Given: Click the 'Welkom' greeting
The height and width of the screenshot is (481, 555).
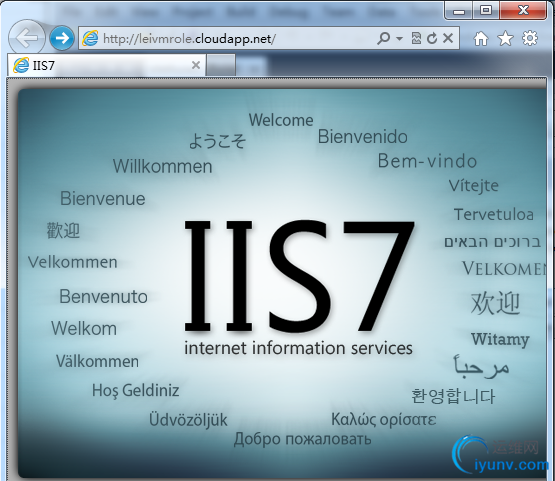Looking at the screenshot, I should click(84, 328).
